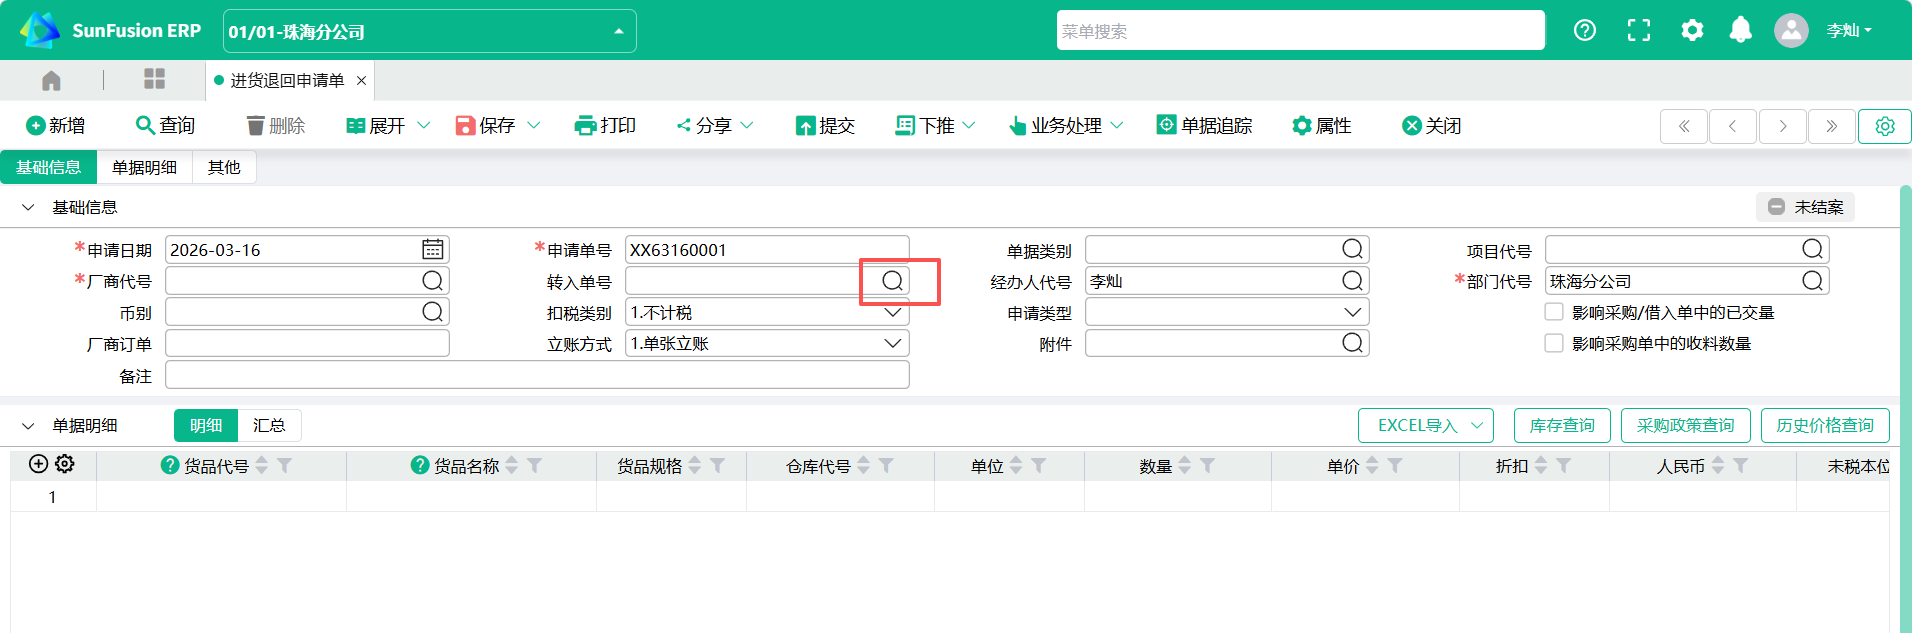Click the 单据追踪 document tracking icon
1912x633 pixels.
pyautogui.click(x=1166, y=125)
